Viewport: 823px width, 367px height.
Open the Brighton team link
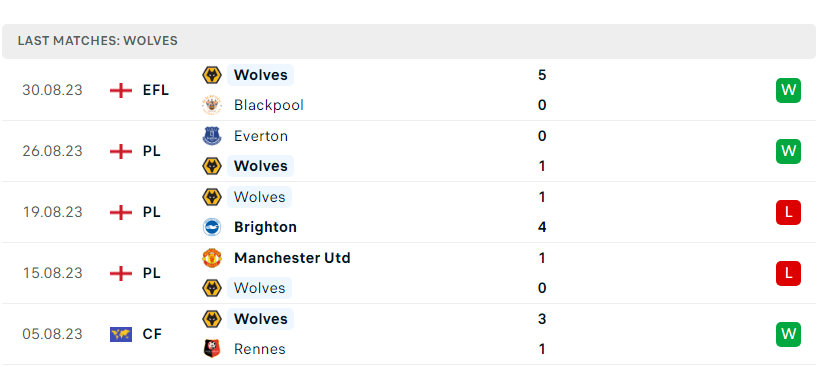(265, 227)
